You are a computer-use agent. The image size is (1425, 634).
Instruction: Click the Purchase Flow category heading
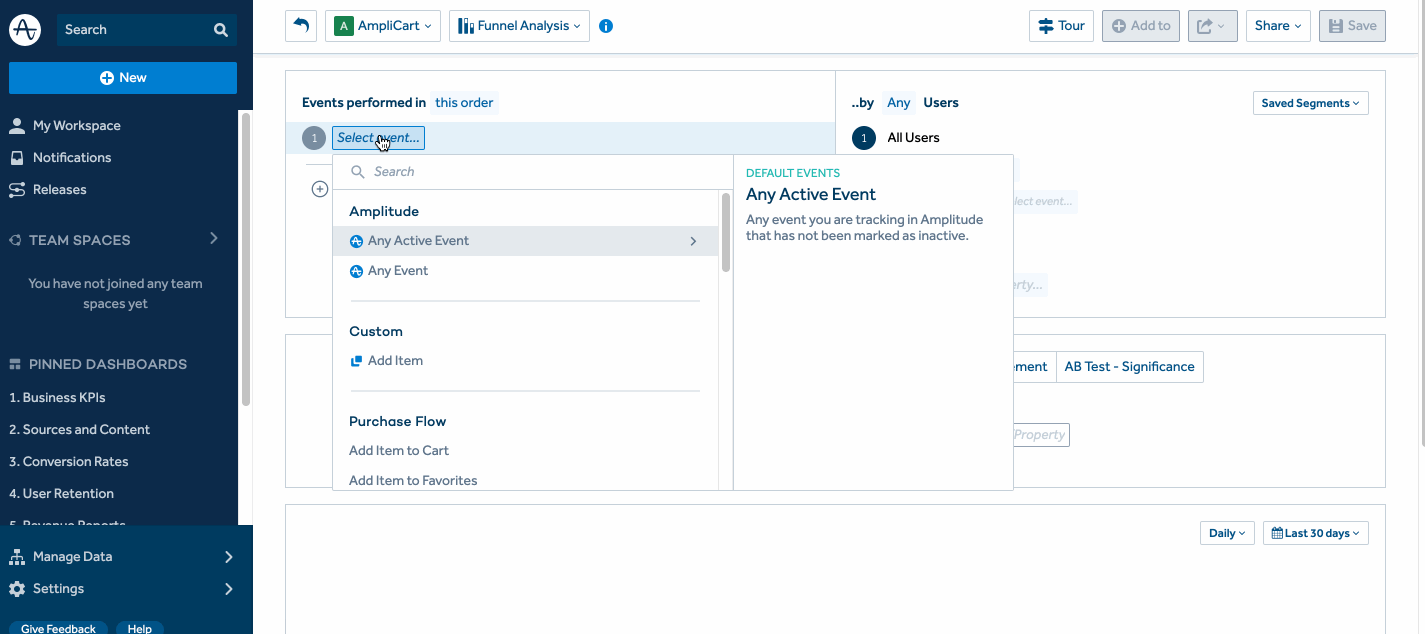click(x=398, y=421)
